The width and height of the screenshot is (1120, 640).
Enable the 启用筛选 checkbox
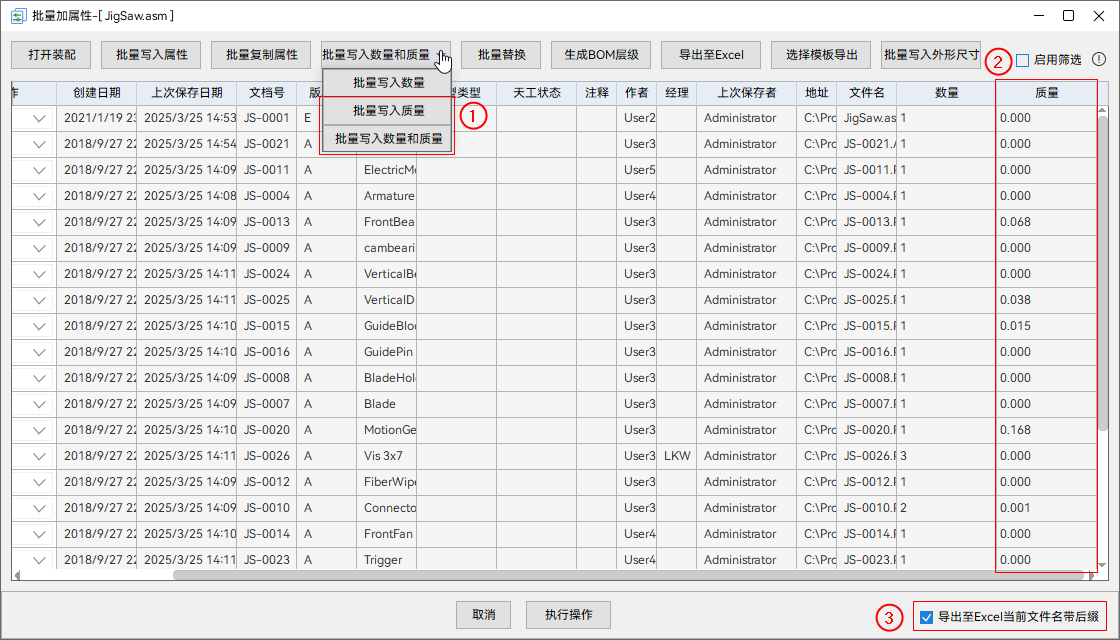[x=1022, y=61]
